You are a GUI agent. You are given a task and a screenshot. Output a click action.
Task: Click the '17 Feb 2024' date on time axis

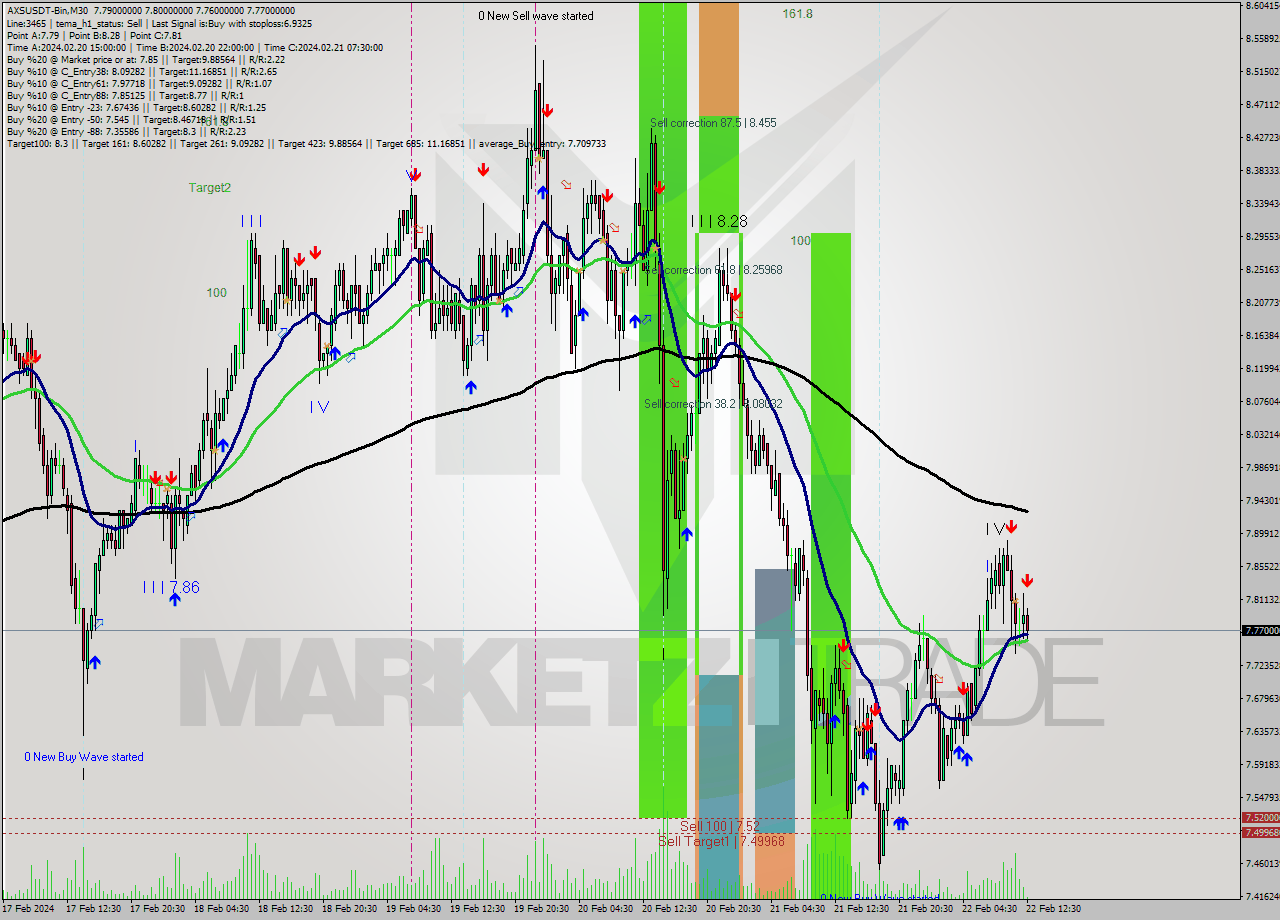[x=28, y=908]
